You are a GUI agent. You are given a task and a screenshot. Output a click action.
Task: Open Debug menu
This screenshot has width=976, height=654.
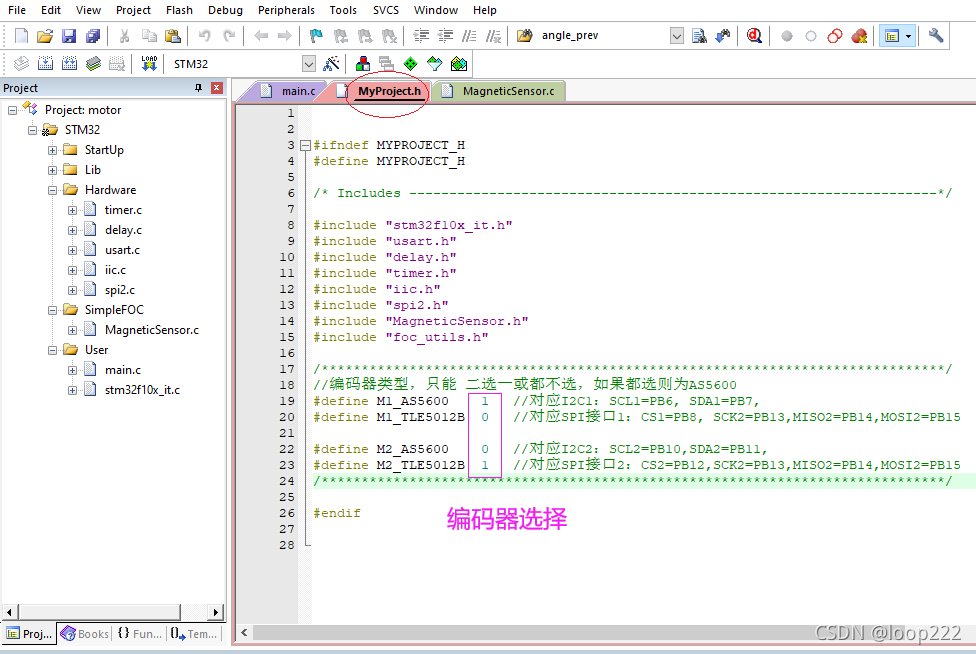(x=225, y=10)
